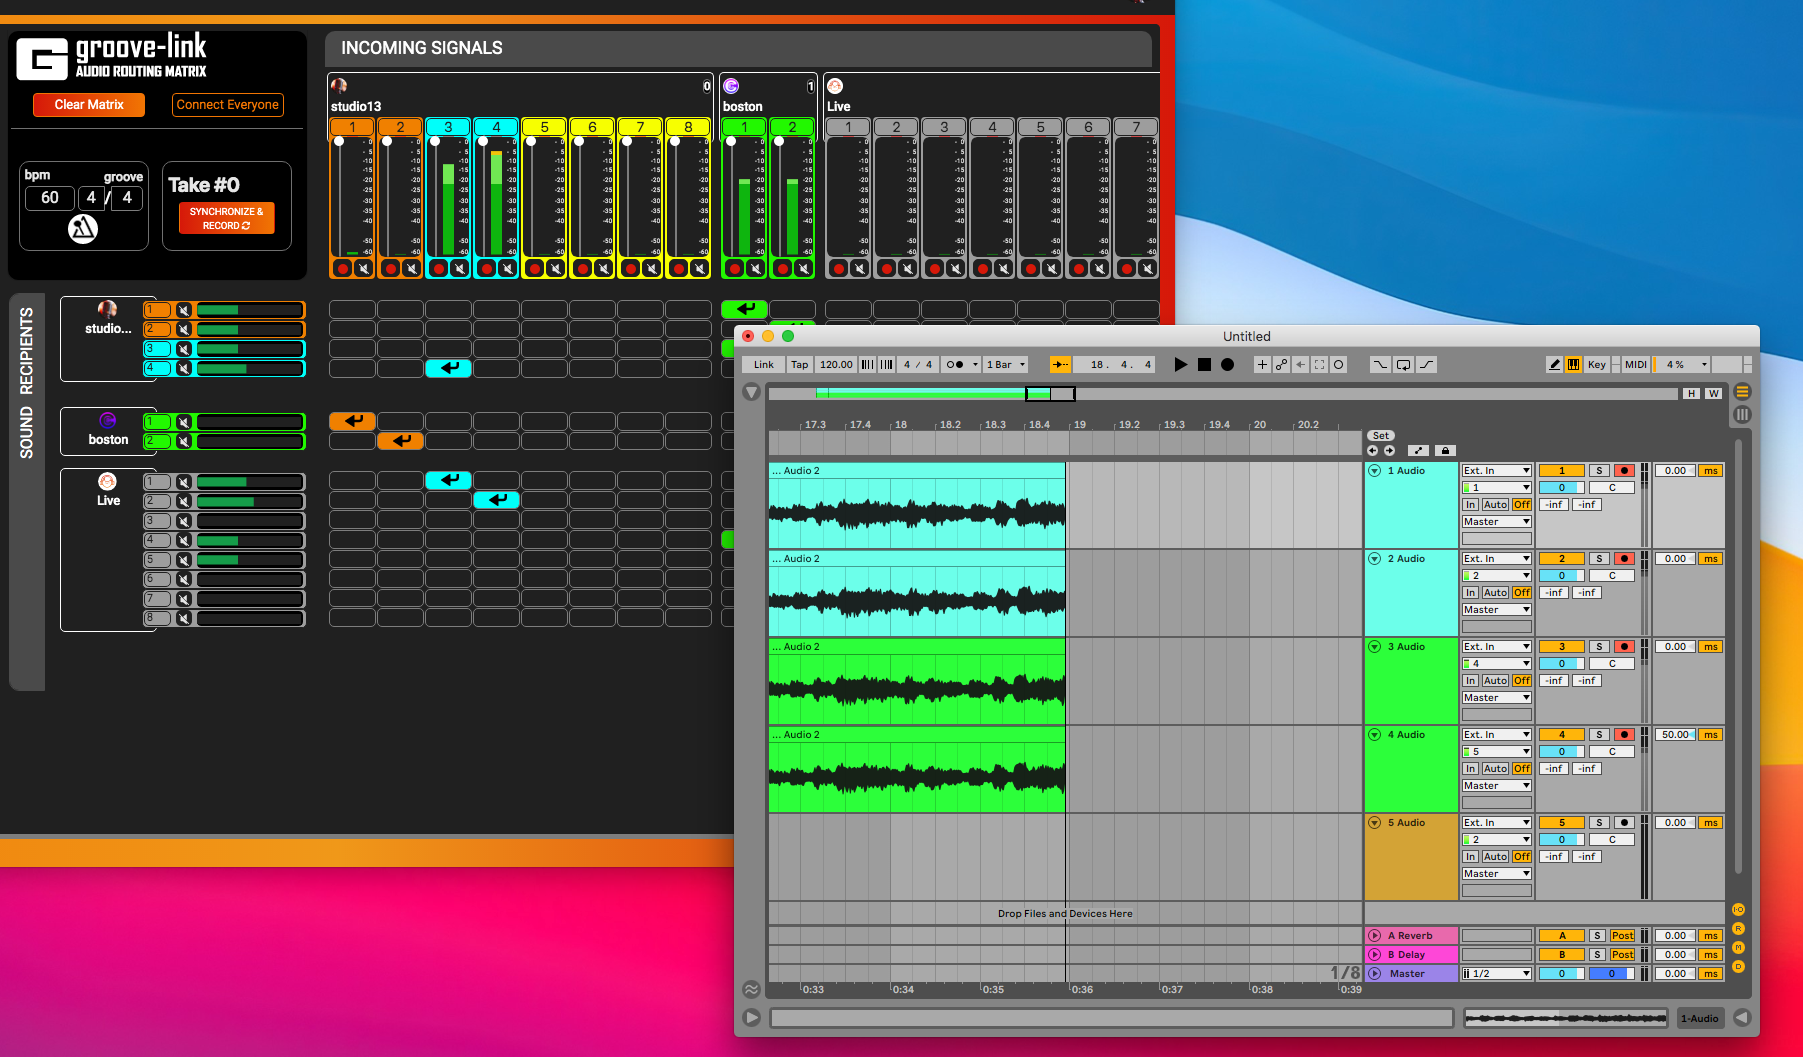
Task: Click the Clear Matrix button
Action: 89,105
